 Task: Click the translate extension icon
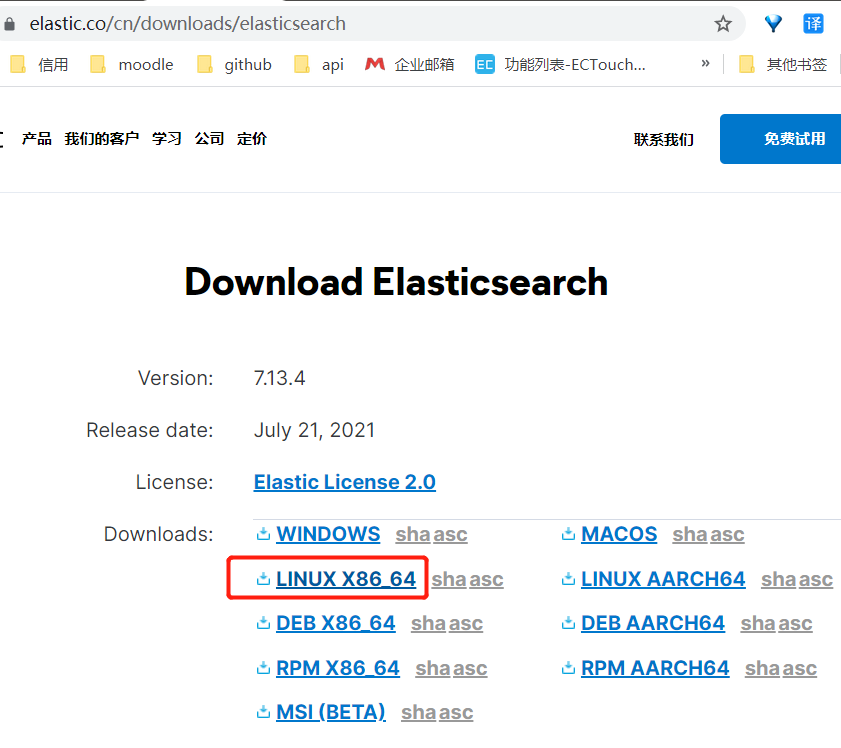pyautogui.click(x=813, y=24)
